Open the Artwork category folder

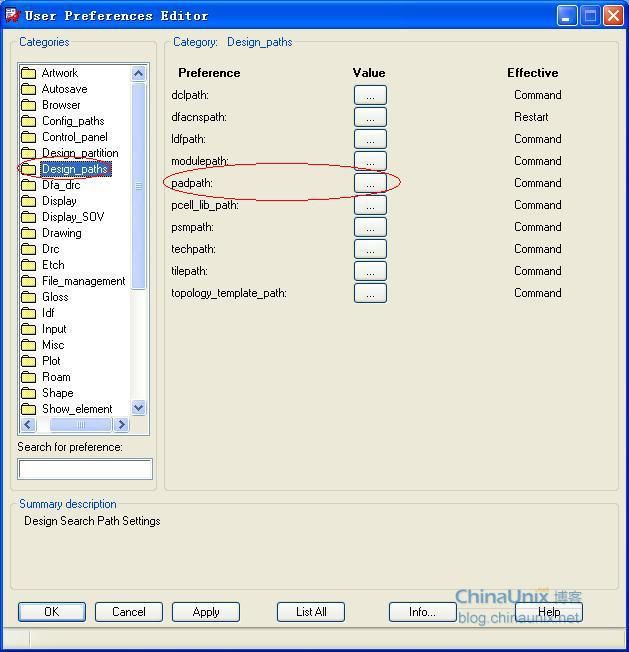[x=59, y=73]
